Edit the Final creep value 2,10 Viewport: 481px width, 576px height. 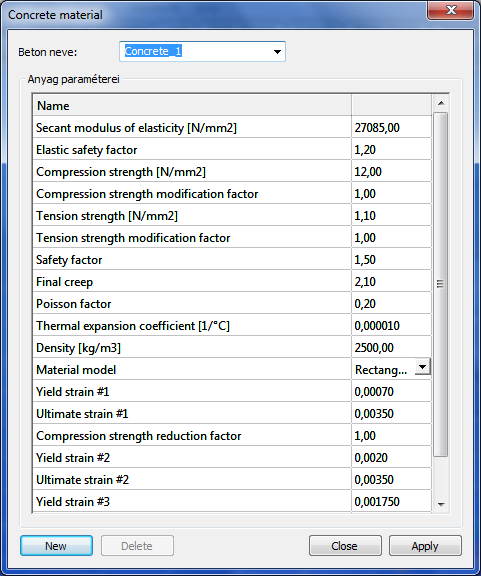391,282
